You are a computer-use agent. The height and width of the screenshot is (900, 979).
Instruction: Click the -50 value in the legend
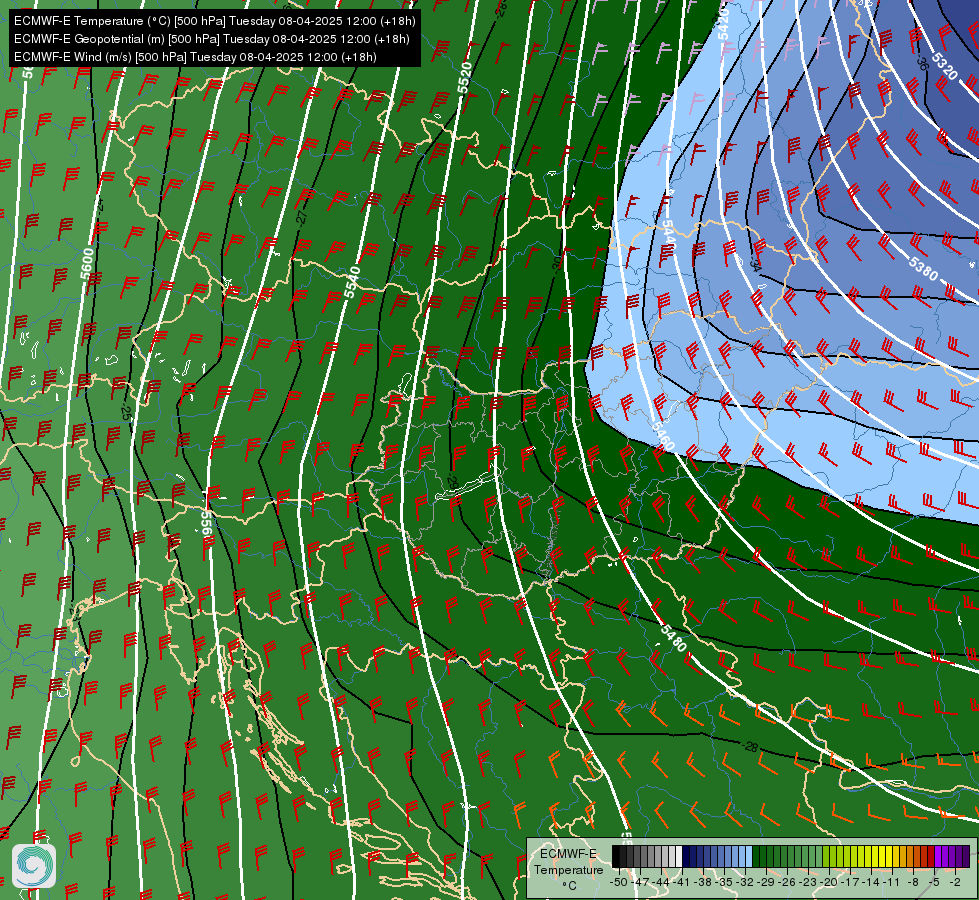coord(619,882)
